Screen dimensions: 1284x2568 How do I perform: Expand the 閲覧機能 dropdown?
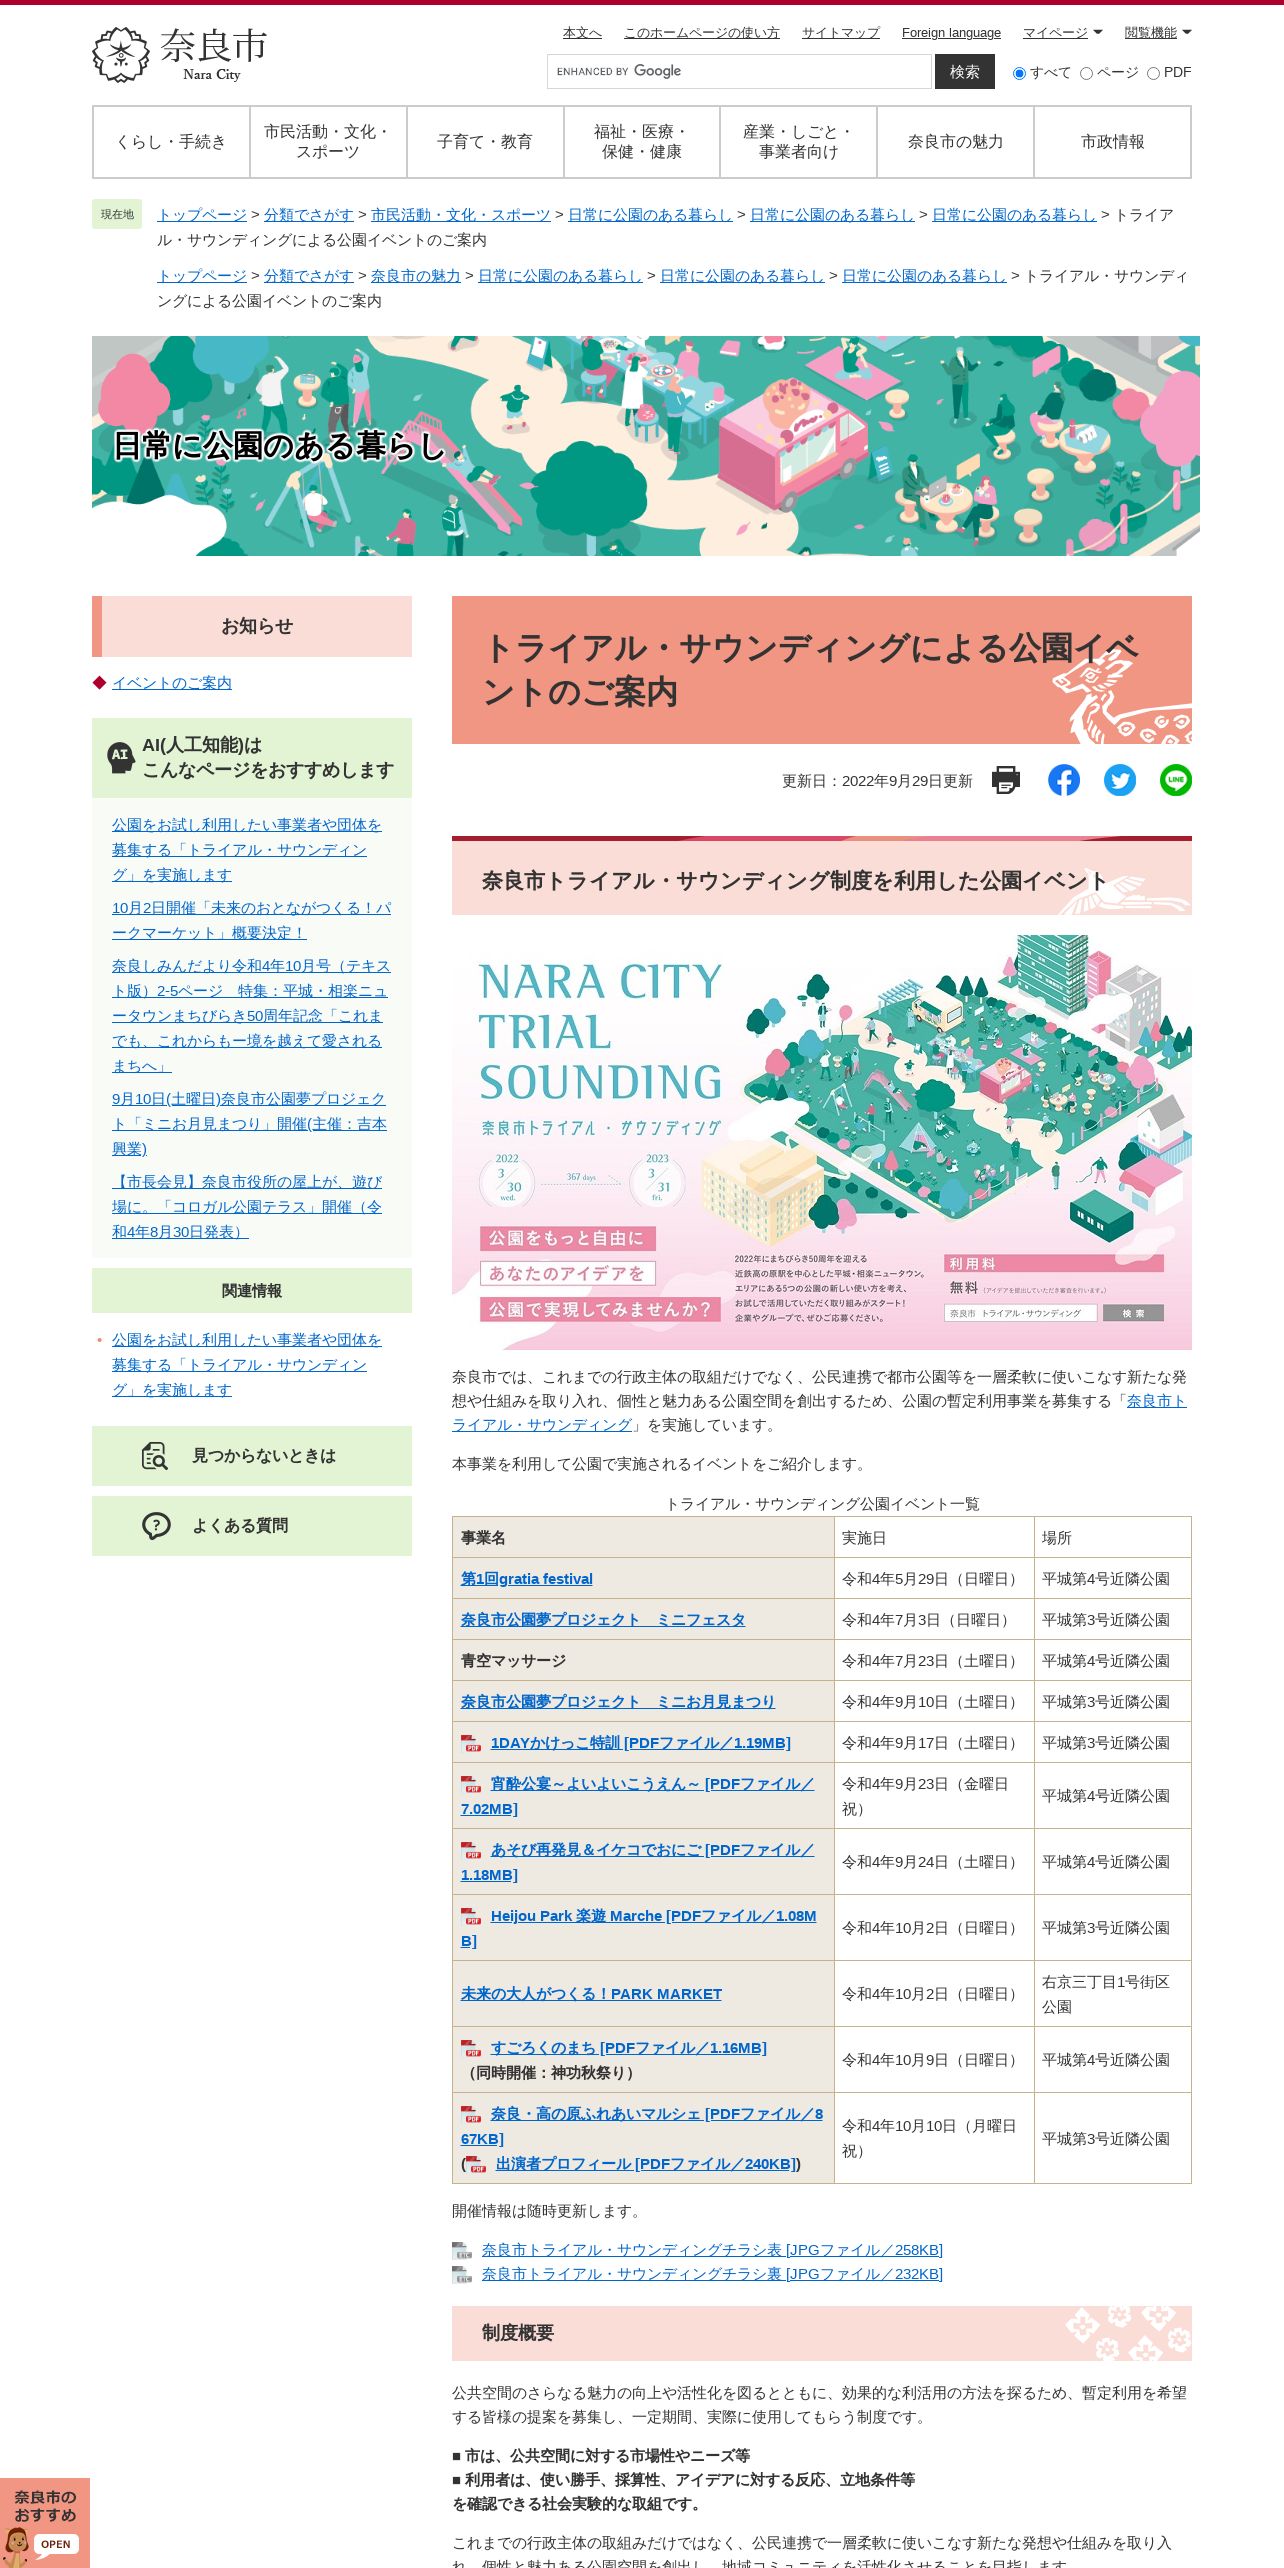1158,33
